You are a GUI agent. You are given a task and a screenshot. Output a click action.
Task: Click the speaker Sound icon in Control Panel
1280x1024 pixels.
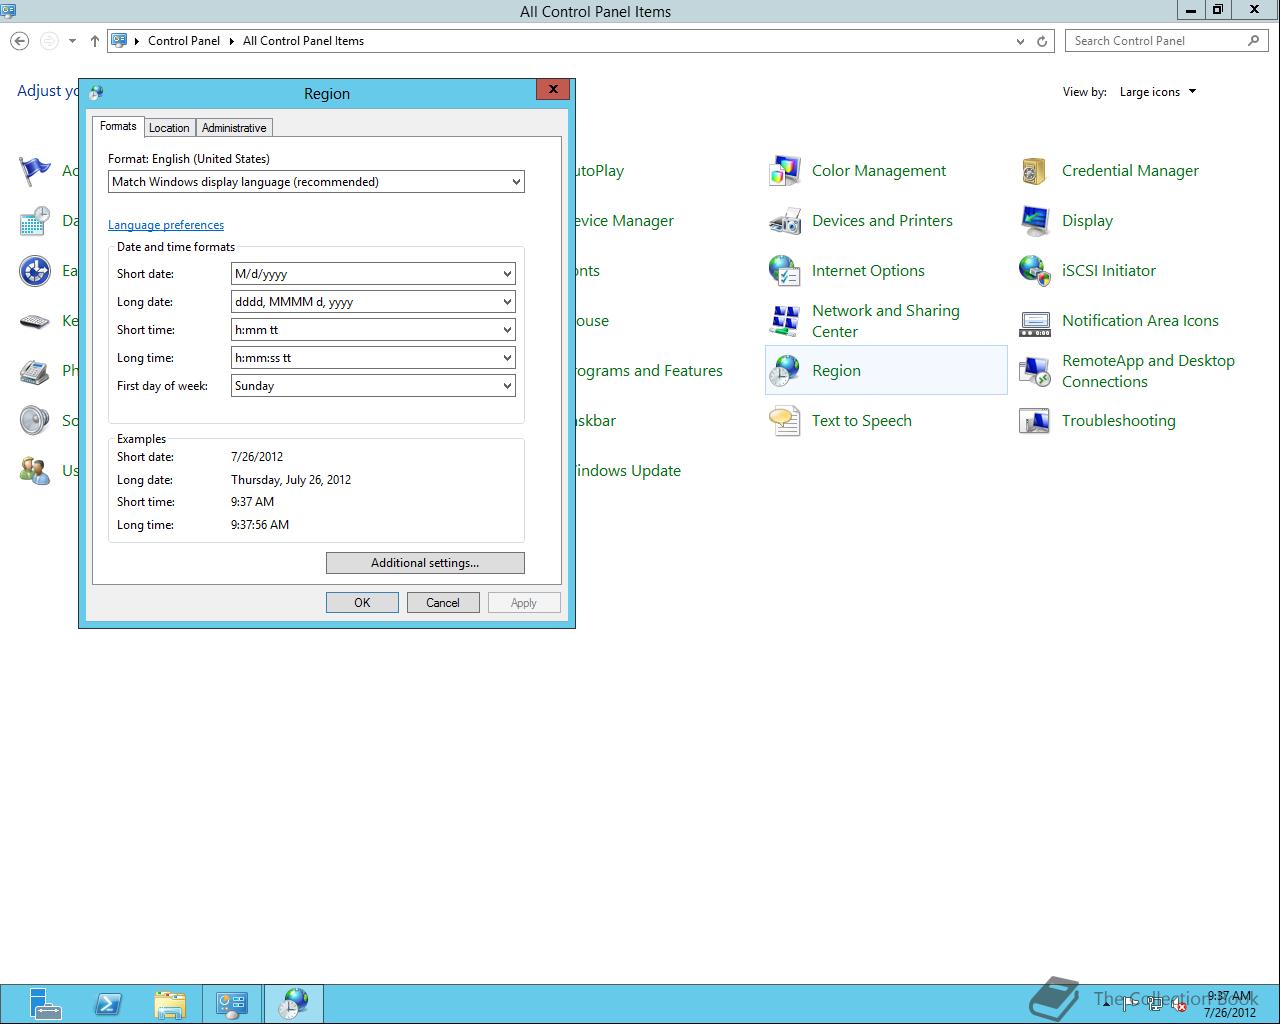35,421
